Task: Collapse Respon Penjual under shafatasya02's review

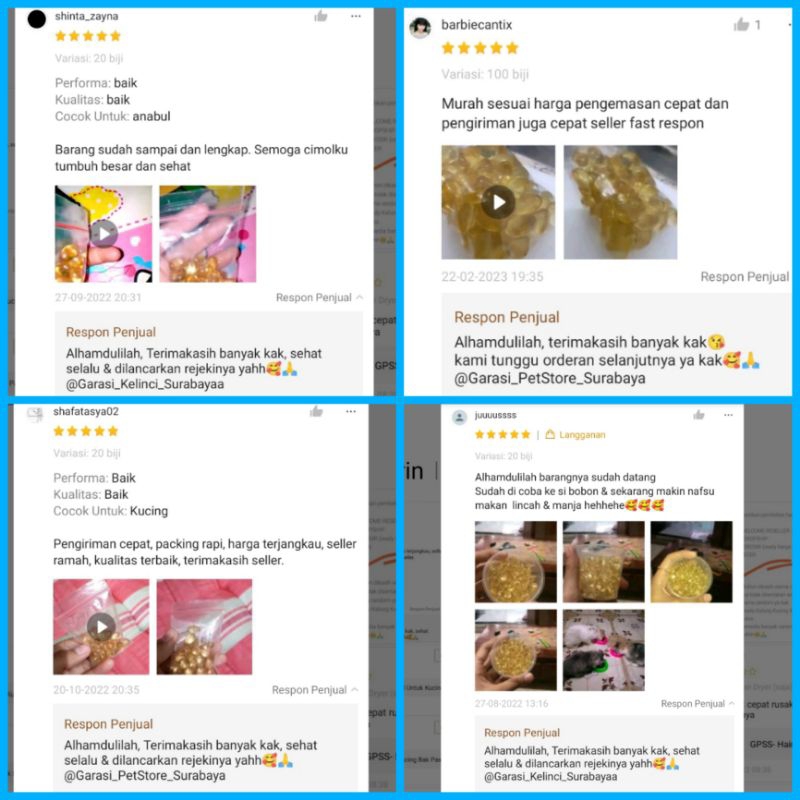Action: (x=315, y=690)
